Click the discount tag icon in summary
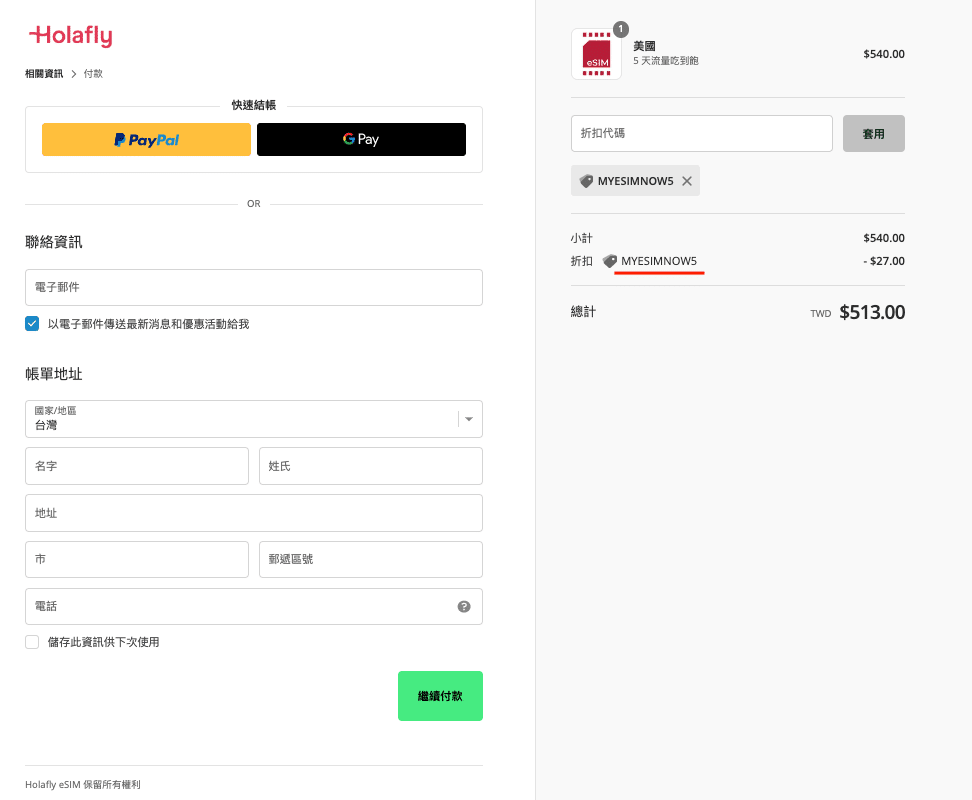 pyautogui.click(x=610, y=261)
